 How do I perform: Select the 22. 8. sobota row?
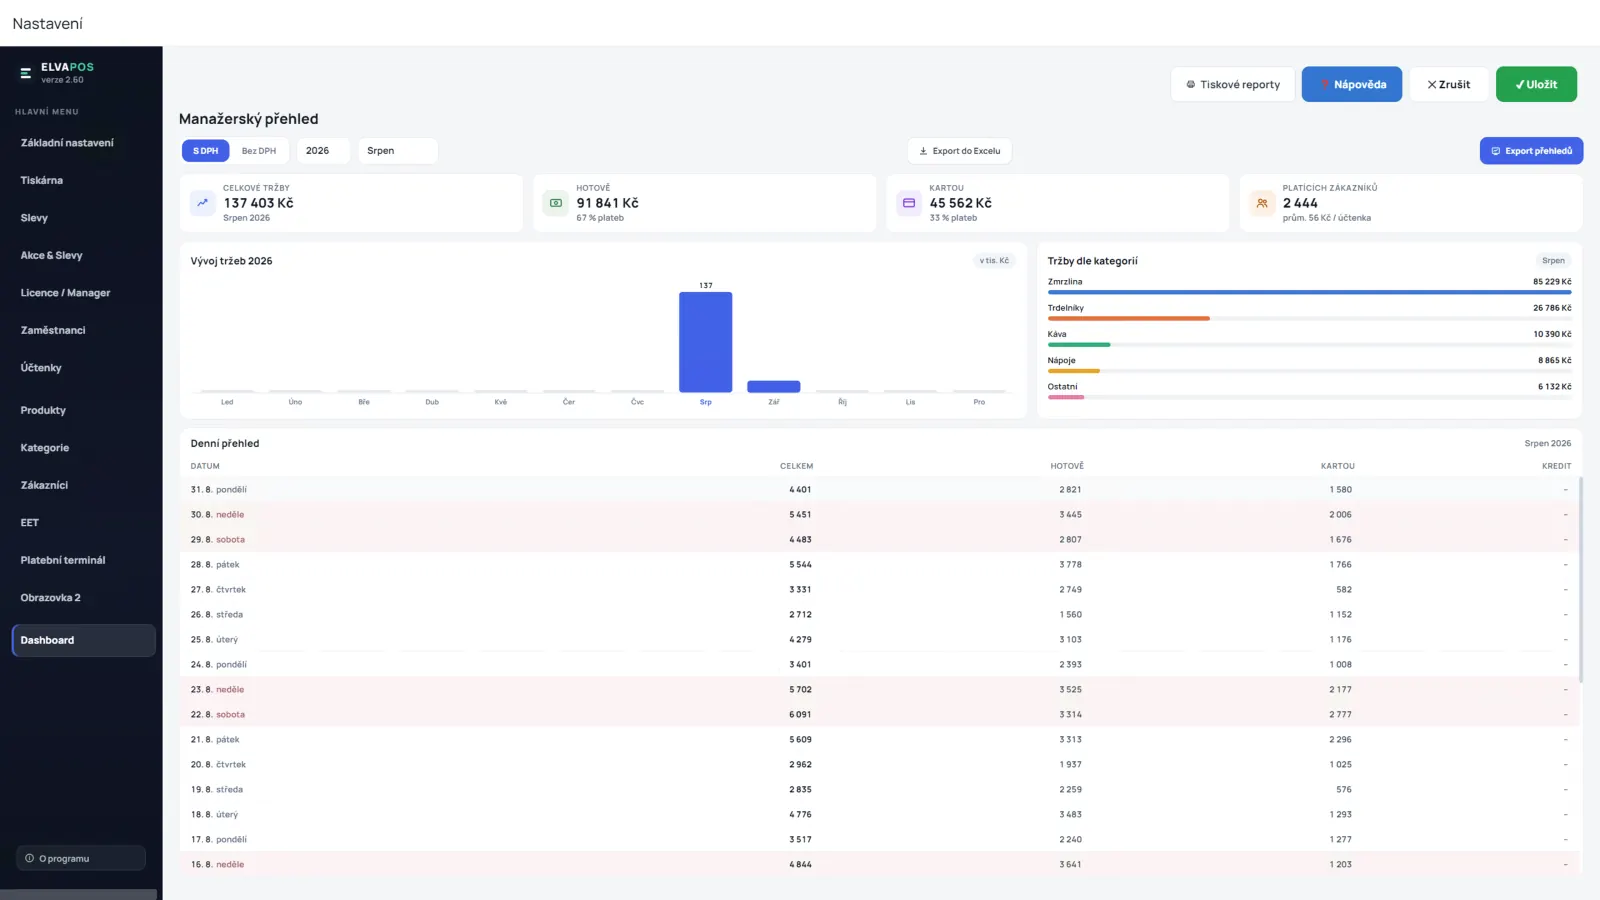880,715
